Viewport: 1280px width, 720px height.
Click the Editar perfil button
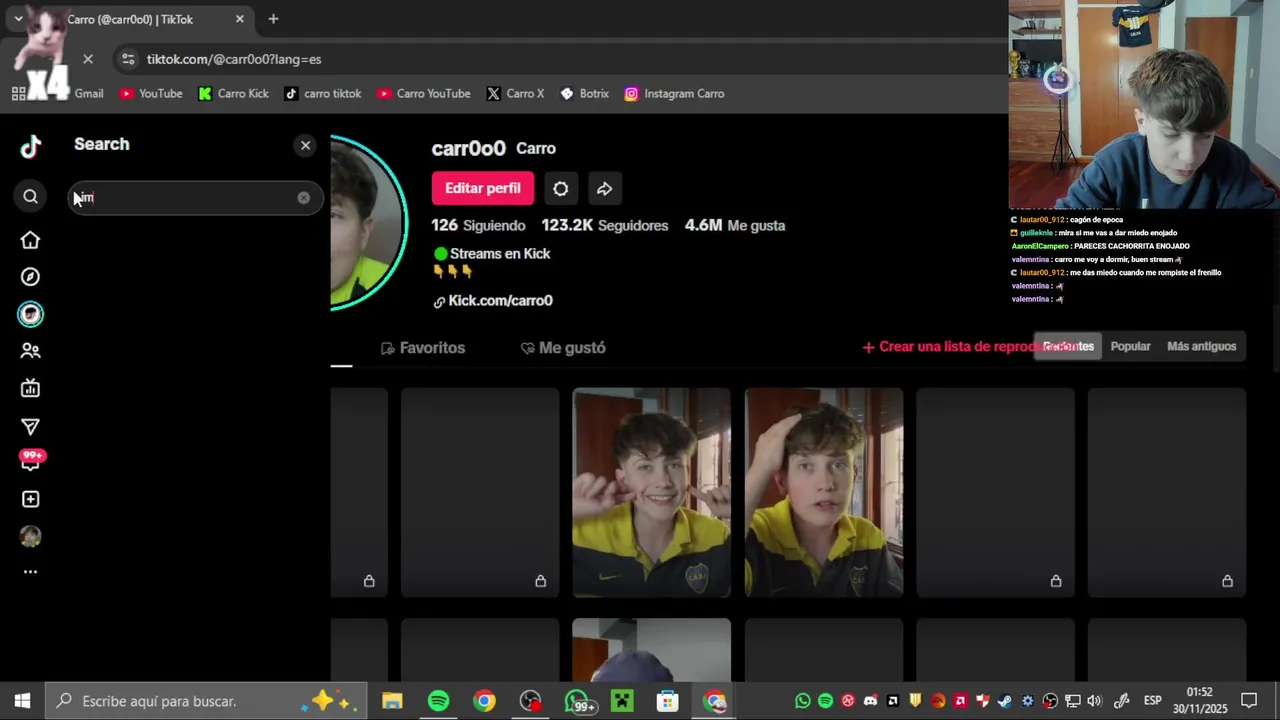(483, 188)
